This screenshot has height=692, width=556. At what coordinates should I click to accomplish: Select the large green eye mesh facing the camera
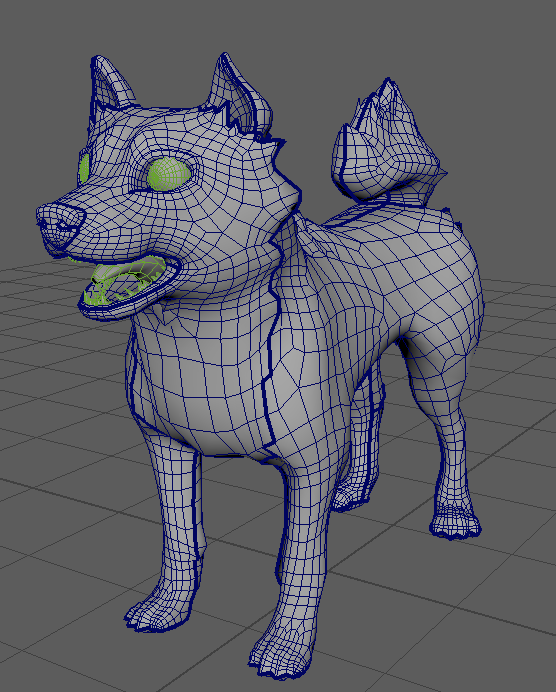pyautogui.click(x=169, y=174)
